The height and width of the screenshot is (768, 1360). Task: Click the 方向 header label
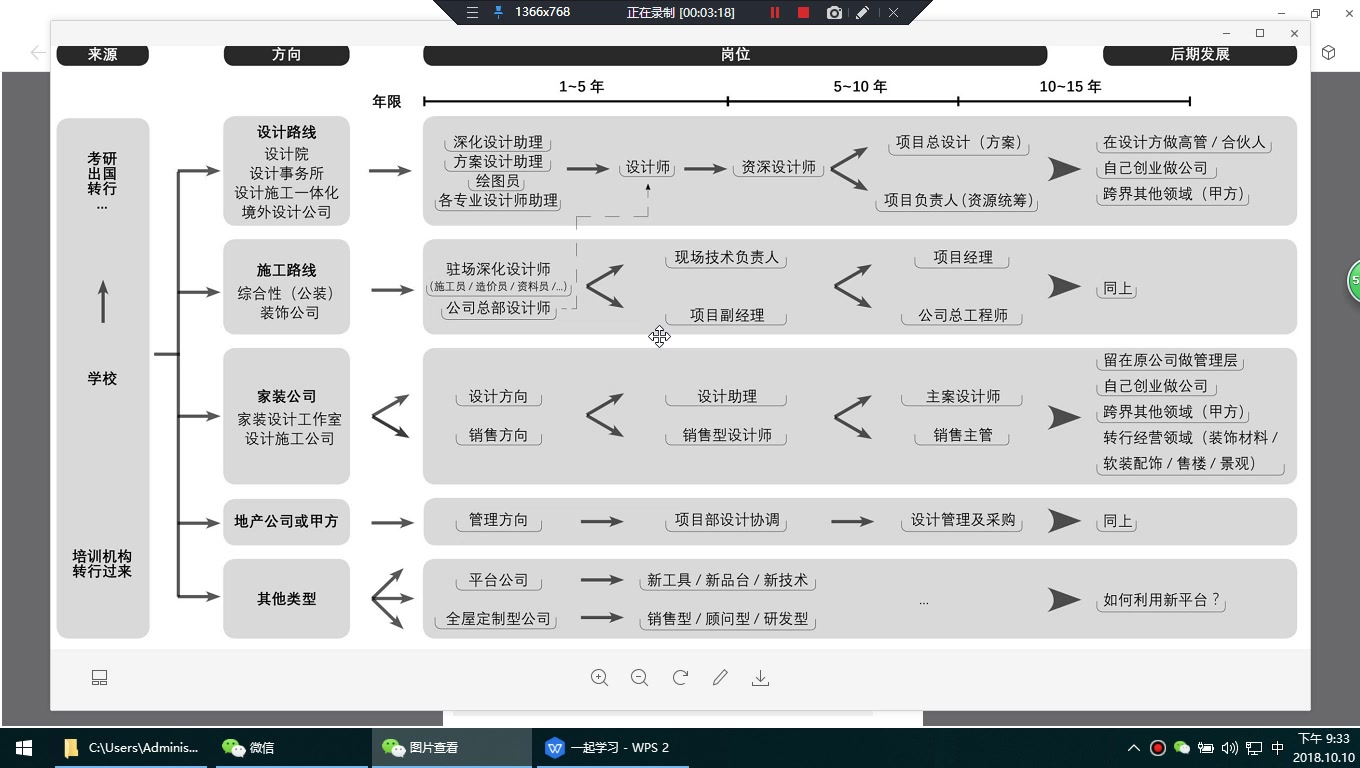click(287, 54)
